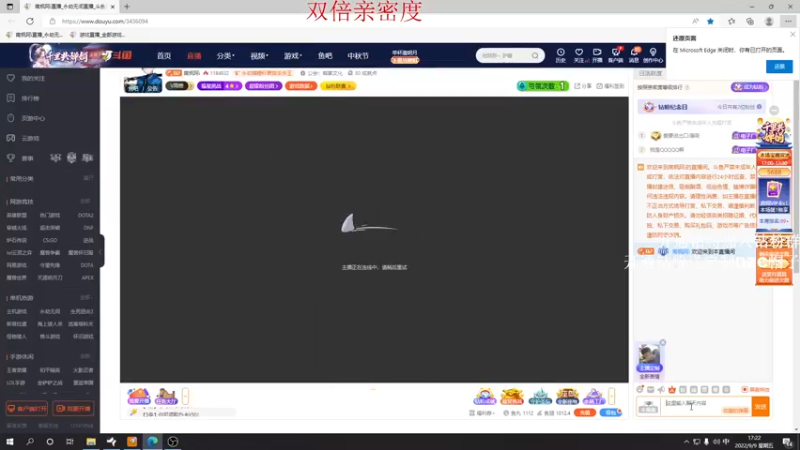Click the Douyu search input box
Viewport: 800px width, 450px height.
click(x=504, y=56)
